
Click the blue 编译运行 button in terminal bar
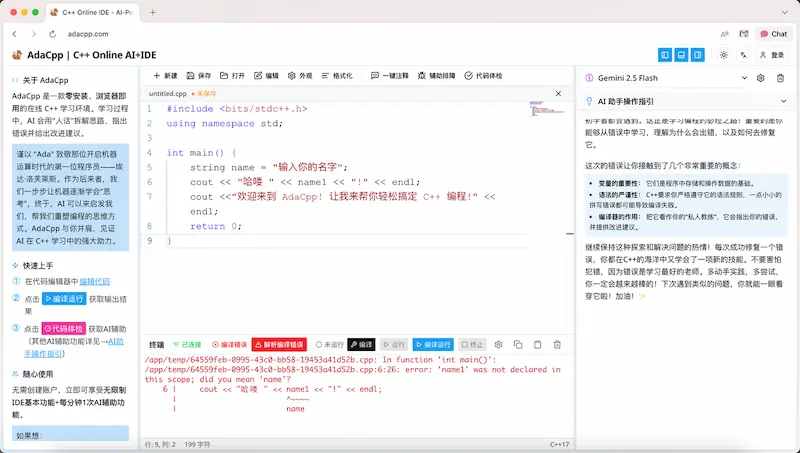coord(433,344)
